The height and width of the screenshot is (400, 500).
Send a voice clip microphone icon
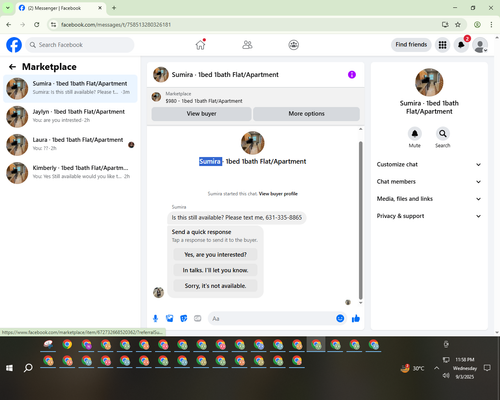[x=155, y=319]
